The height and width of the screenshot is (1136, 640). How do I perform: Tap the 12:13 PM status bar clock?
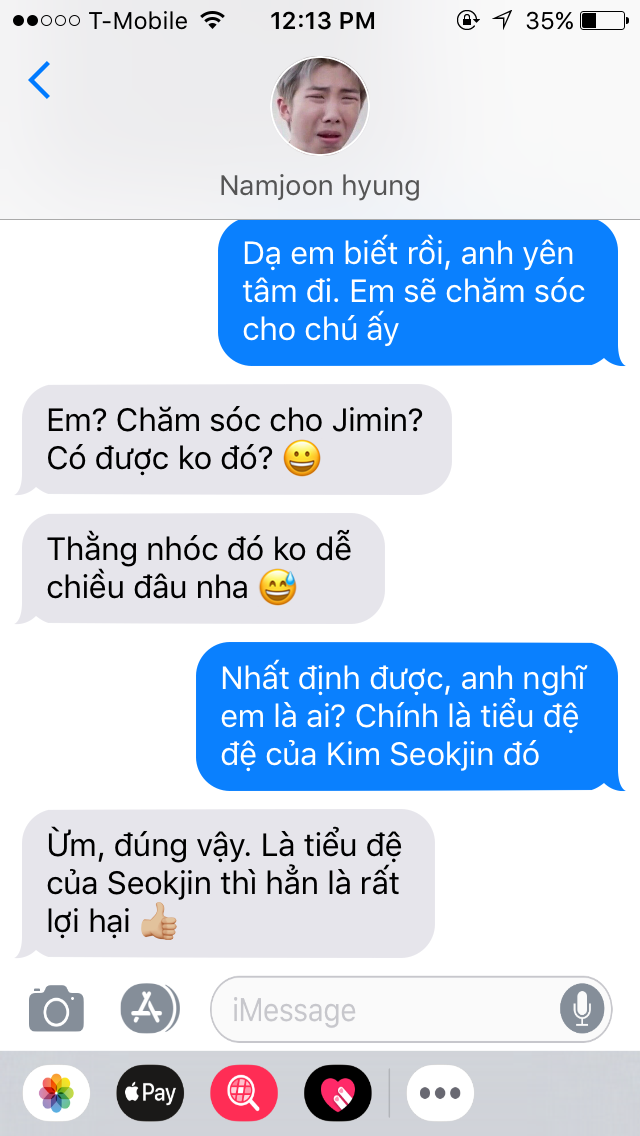pyautogui.click(x=323, y=20)
